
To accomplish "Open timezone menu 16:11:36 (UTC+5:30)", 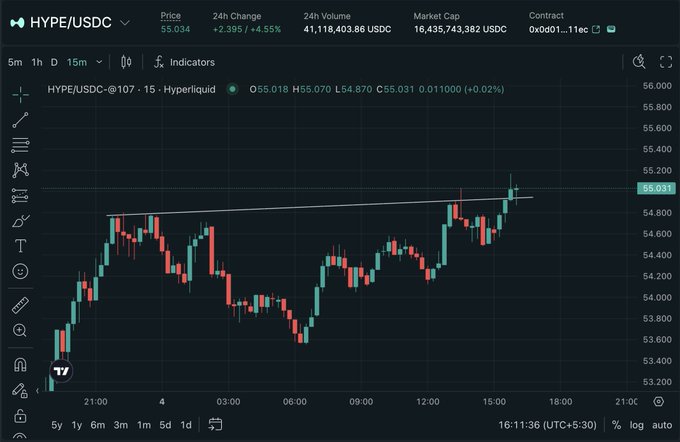I will (x=547, y=425).
